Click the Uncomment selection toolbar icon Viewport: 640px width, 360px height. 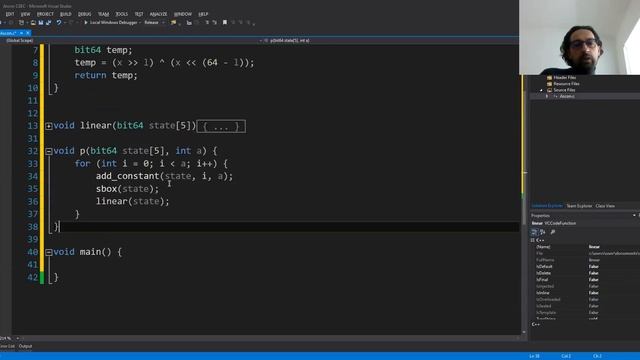coord(214,22)
